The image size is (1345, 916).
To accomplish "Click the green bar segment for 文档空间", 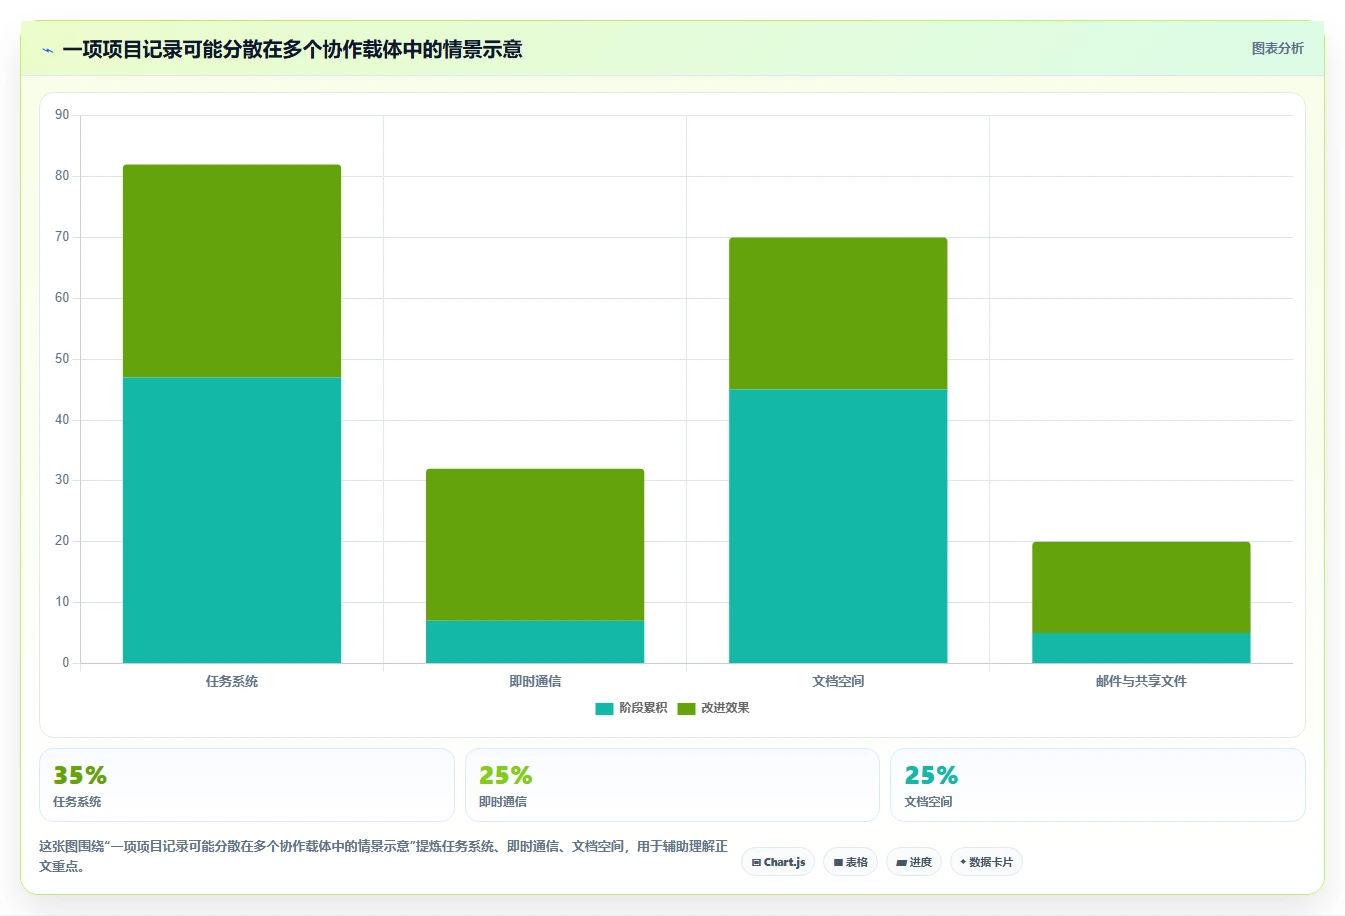I will click(838, 313).
